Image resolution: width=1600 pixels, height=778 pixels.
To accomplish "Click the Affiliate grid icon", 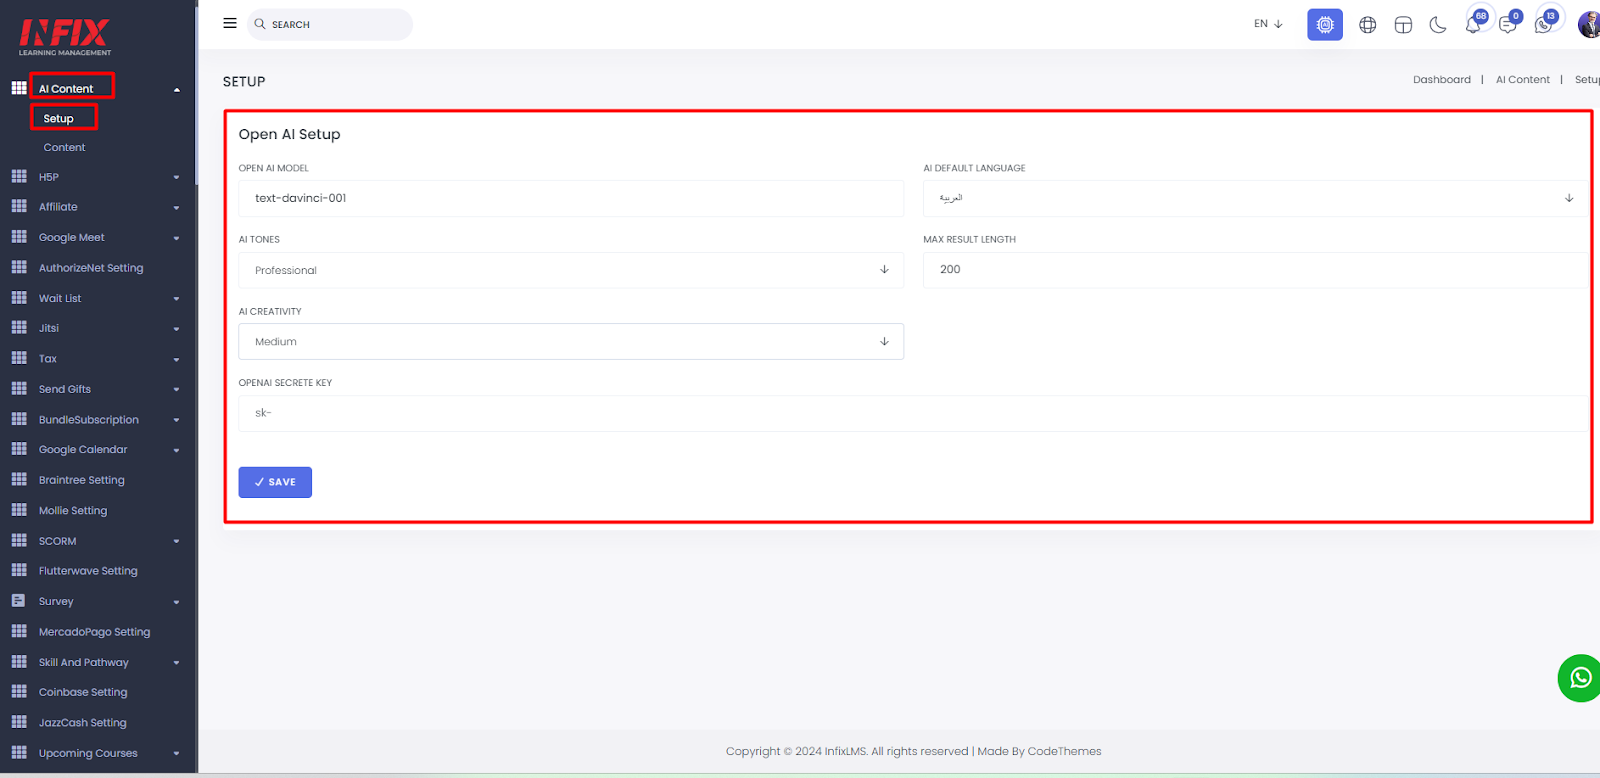I will click(x=19, y=206).
